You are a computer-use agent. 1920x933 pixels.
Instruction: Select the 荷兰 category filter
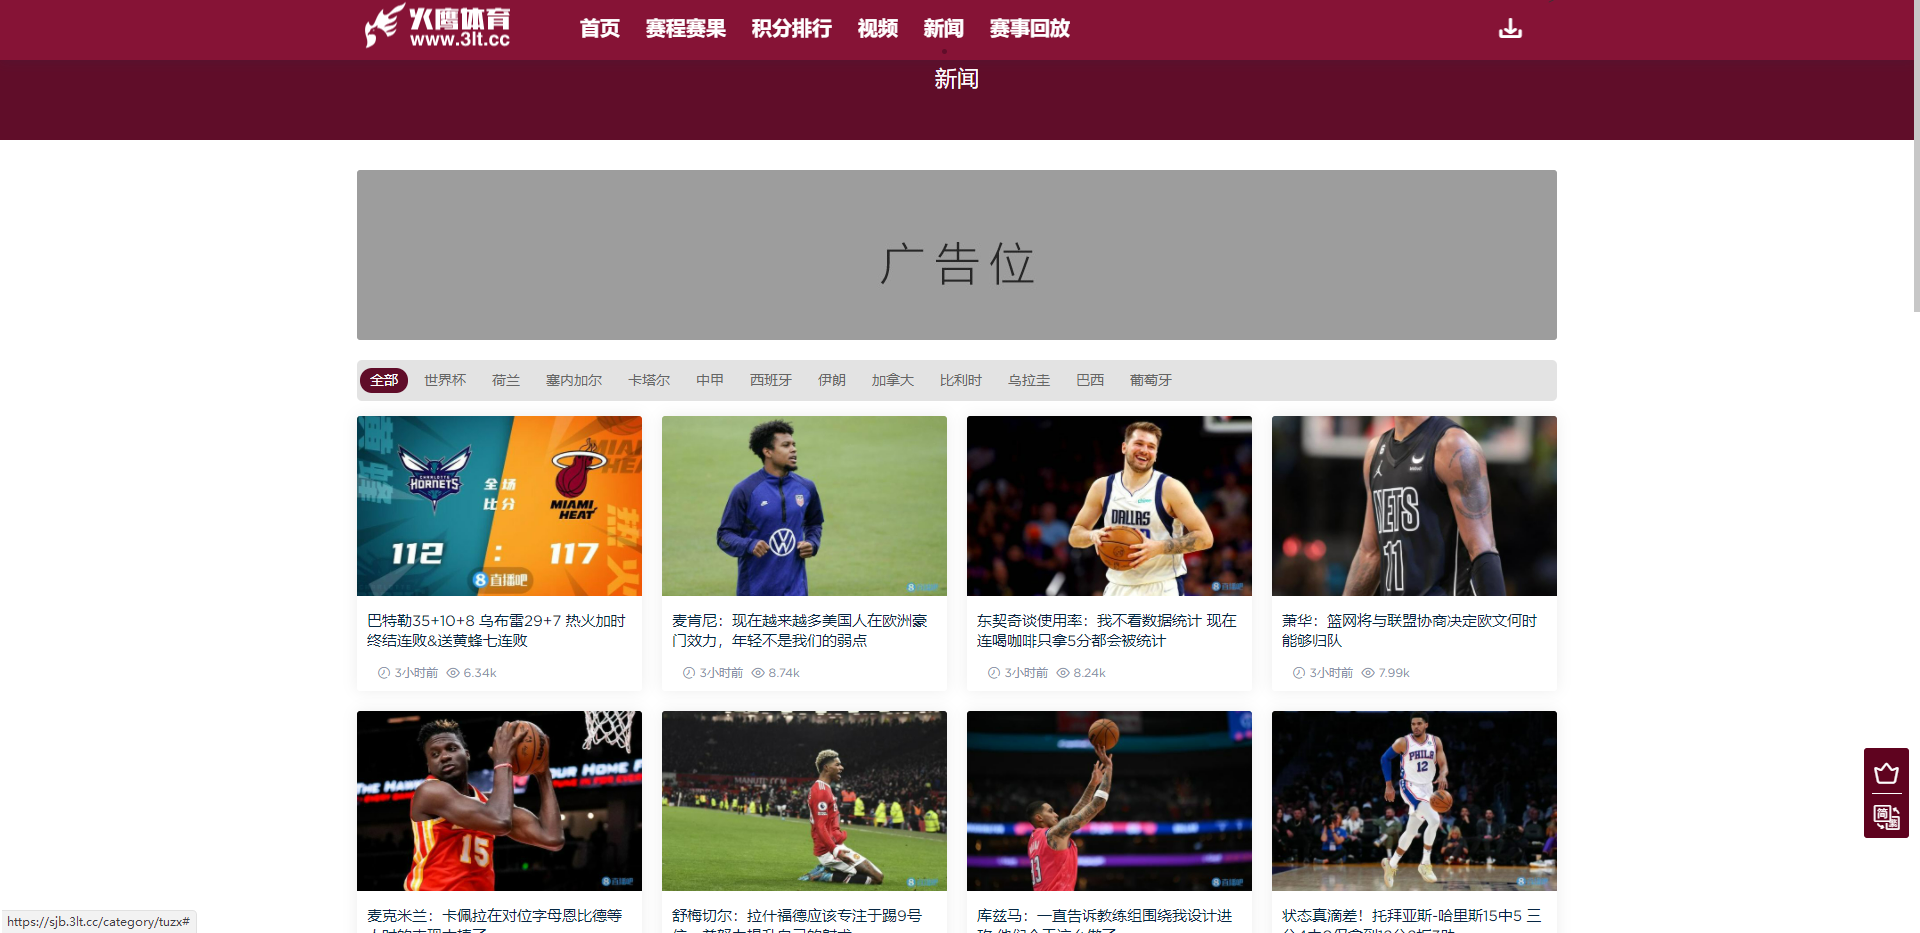pyautogui.click(x=506, y=380)
